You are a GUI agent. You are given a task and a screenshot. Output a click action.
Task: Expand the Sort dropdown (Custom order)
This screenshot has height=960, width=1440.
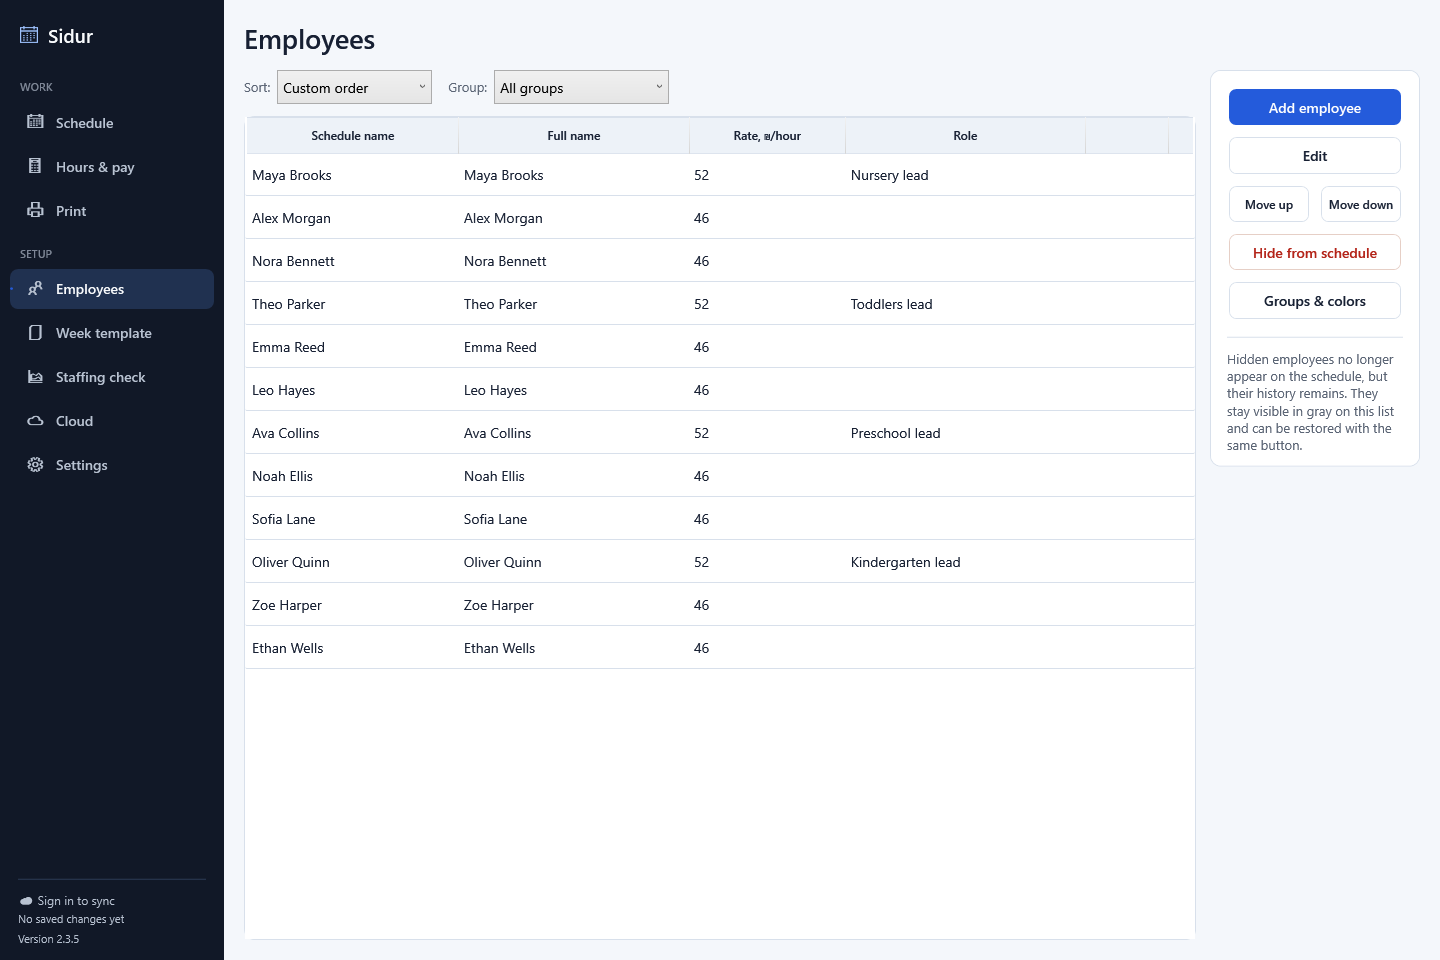(x=354, y=87)
